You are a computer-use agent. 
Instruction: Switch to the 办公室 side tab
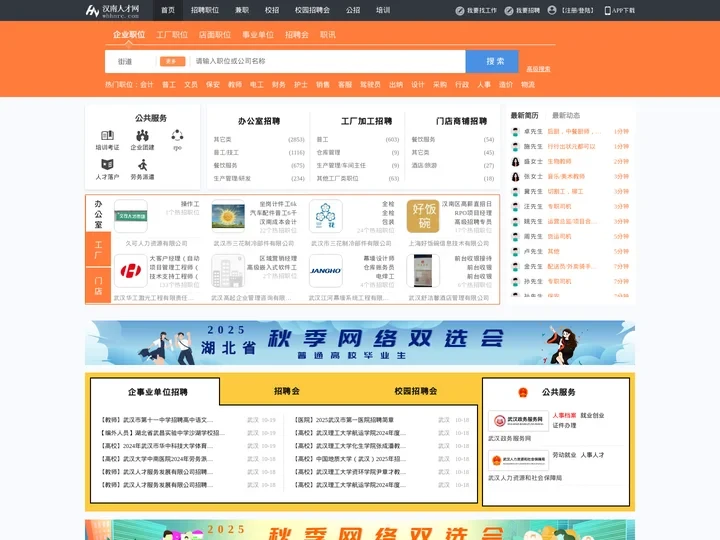[98, 214]
